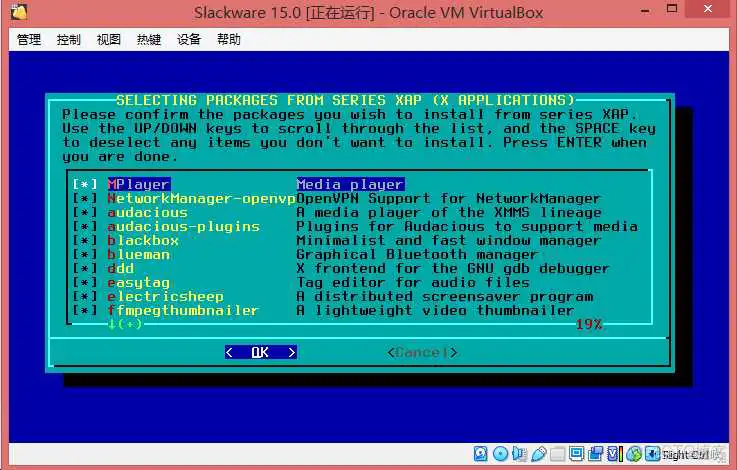The width and height of the screenshot is (737, 470).
Task: Click the green down-arrow (+) more-items indicator
Action: click(x=125, y=324)
